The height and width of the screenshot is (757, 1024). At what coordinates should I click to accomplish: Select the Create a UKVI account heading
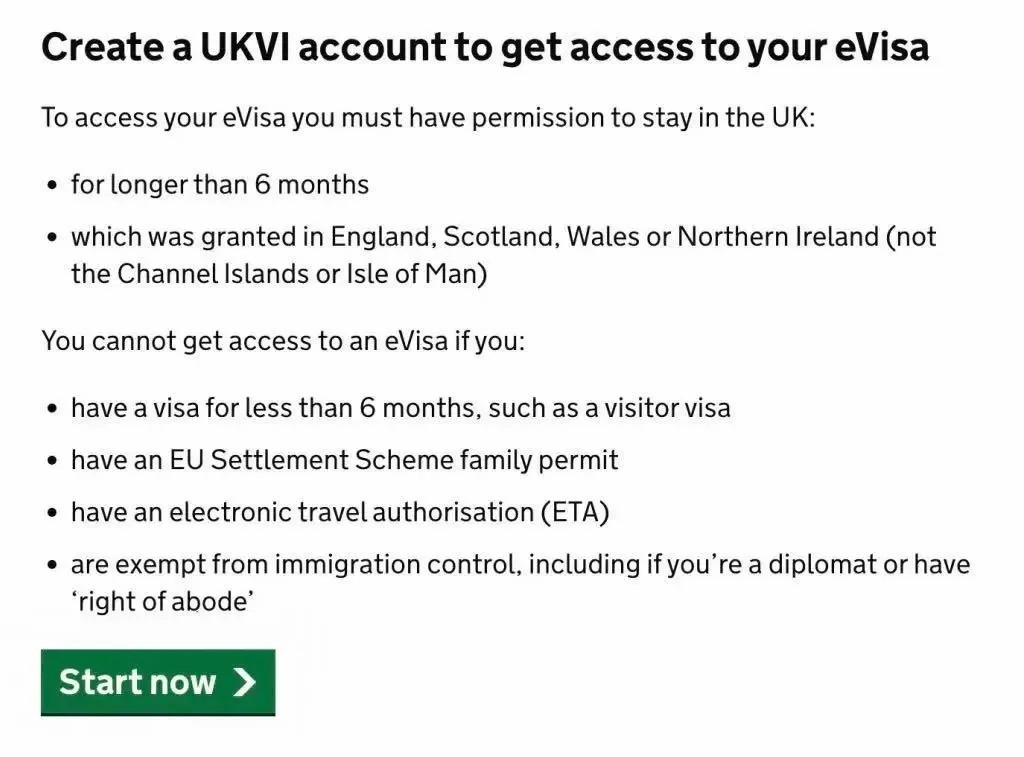point(485,47)
